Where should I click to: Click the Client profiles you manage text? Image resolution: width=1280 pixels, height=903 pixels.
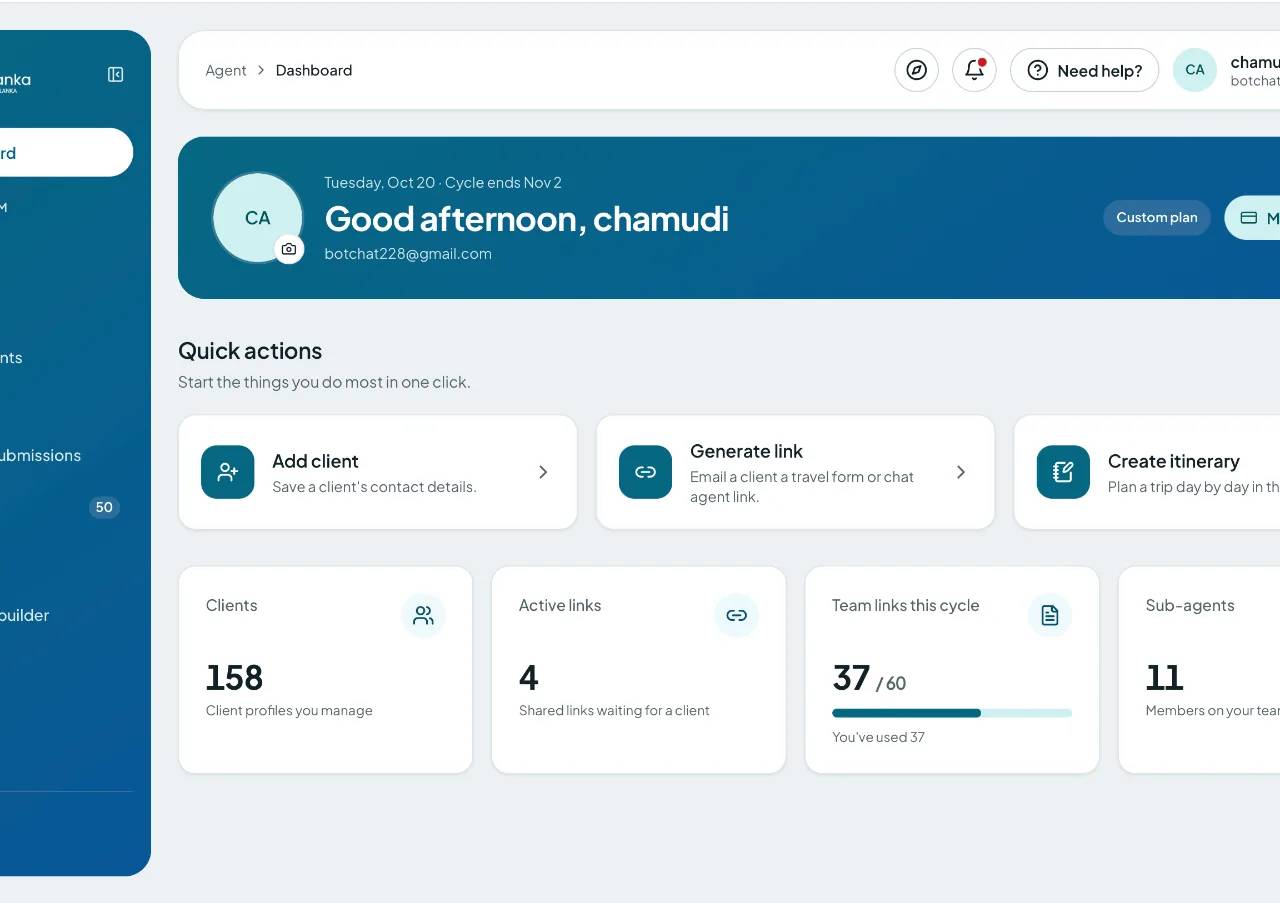(289, 710)
